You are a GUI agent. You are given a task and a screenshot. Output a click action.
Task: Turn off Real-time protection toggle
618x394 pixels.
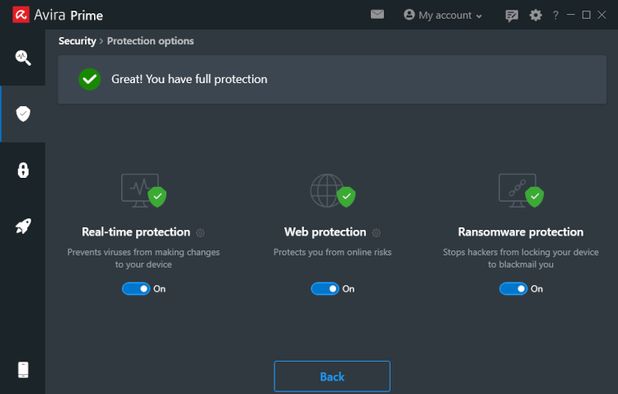coord(136,289)
